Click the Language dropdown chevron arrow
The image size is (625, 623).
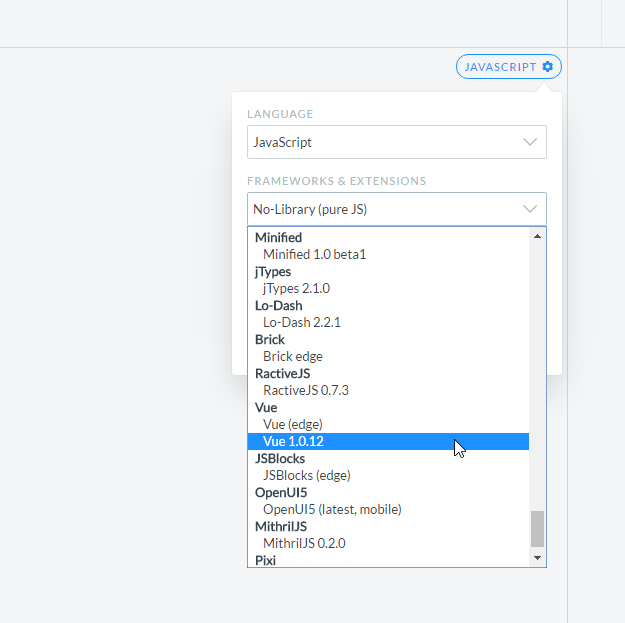530,142
